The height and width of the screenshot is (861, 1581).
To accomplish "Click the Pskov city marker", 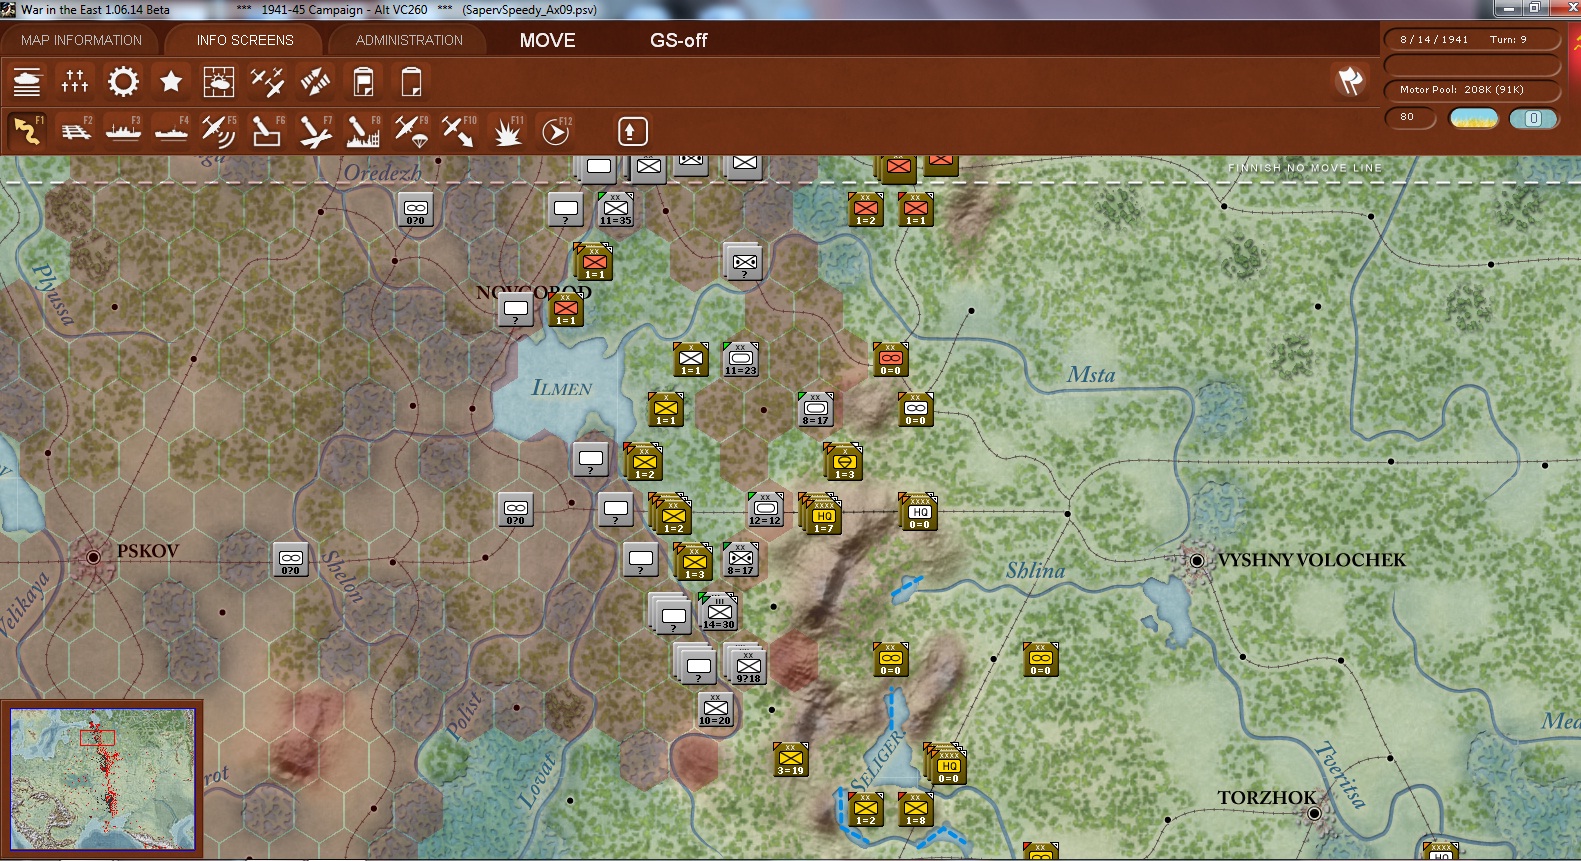I will (93, 556).
